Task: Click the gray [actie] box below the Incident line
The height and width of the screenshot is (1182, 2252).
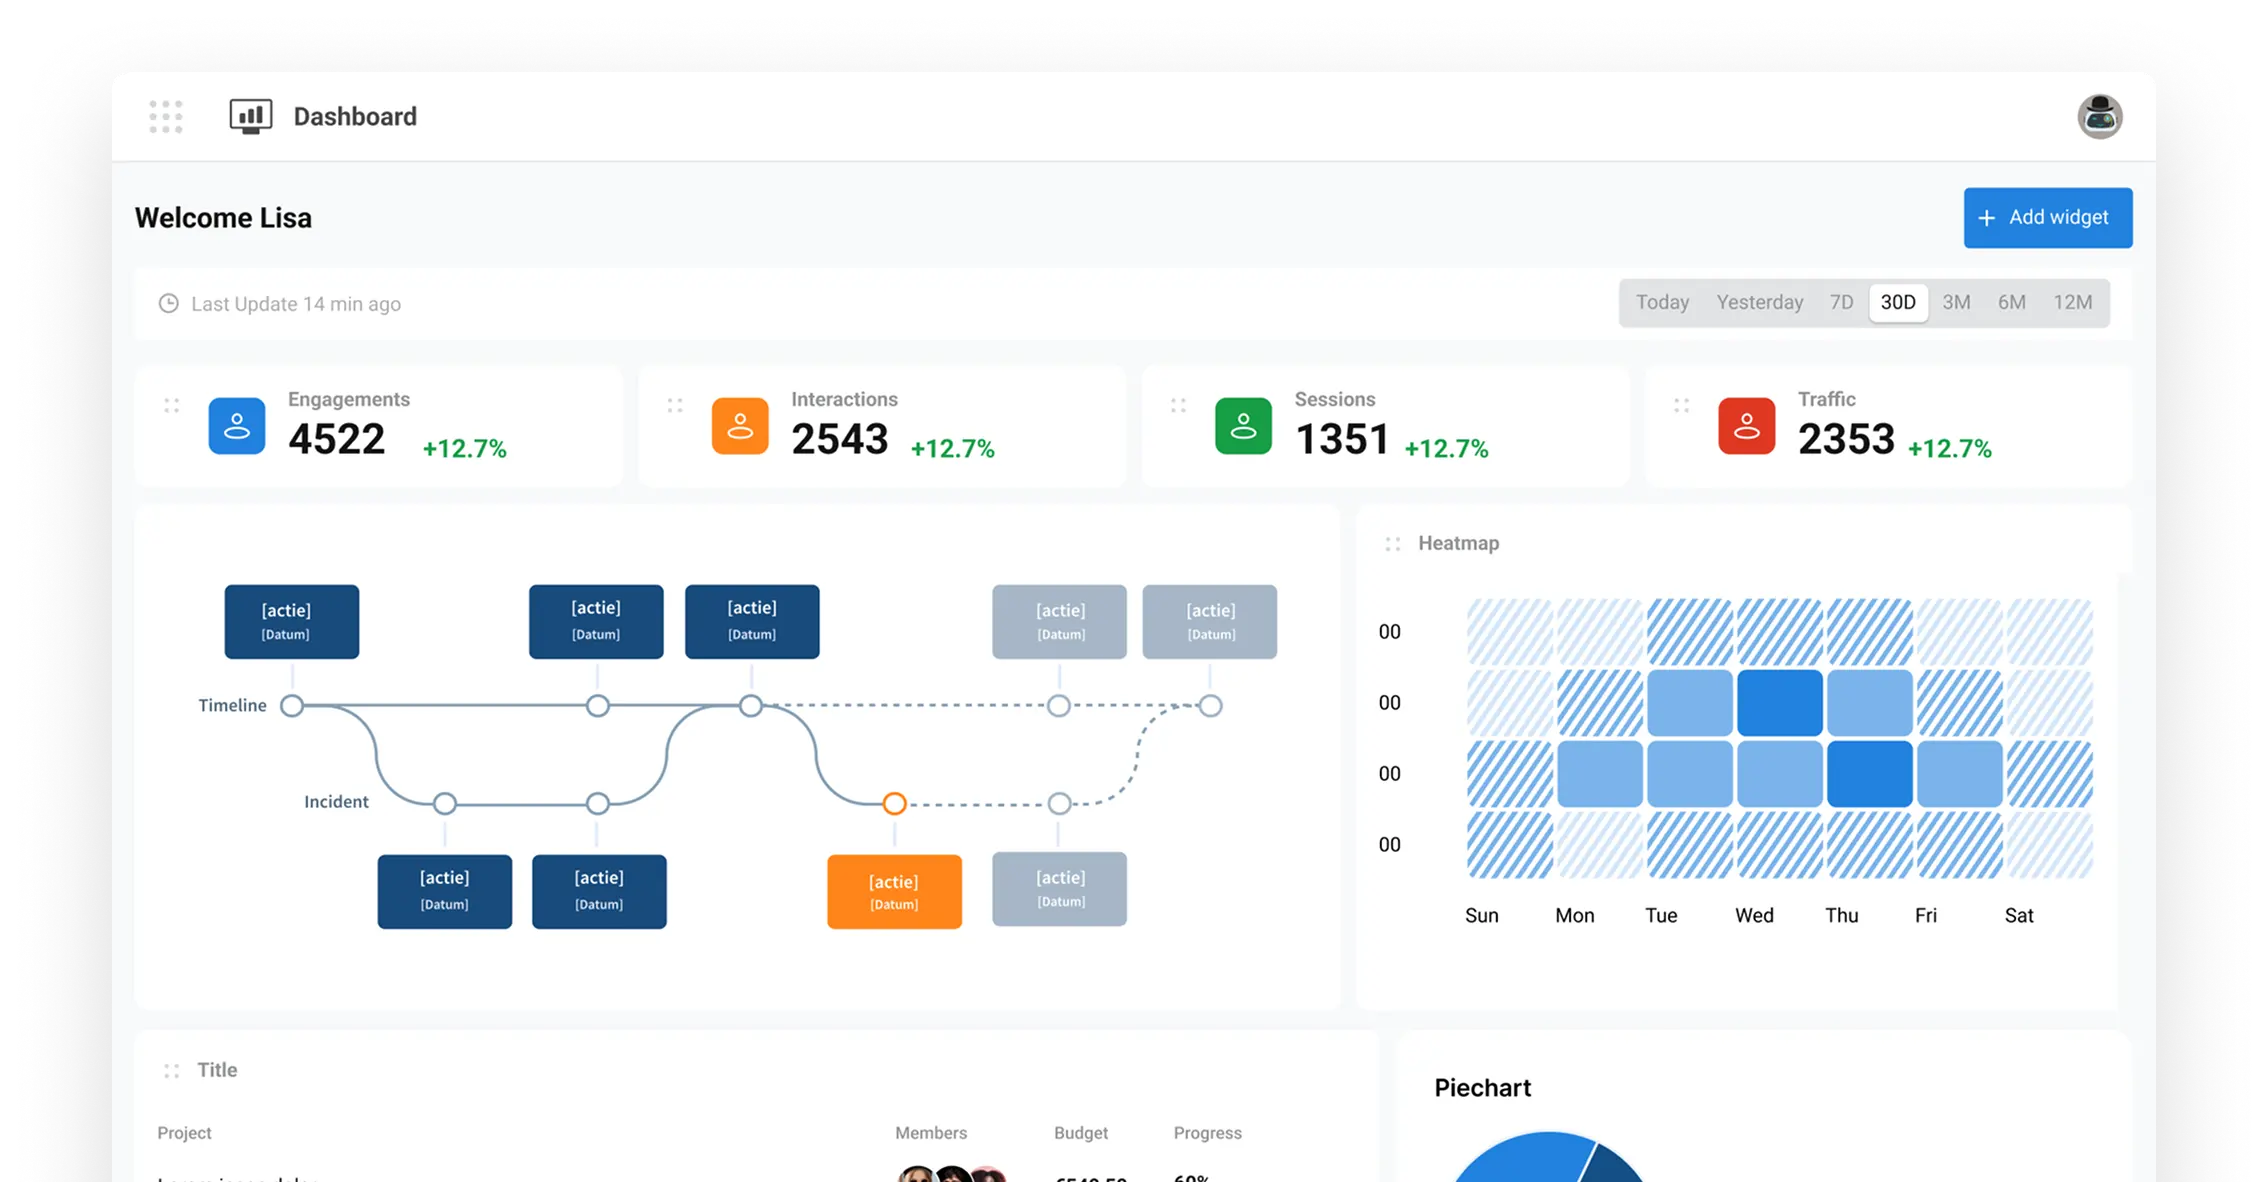Action: [x=1059, y=889]
